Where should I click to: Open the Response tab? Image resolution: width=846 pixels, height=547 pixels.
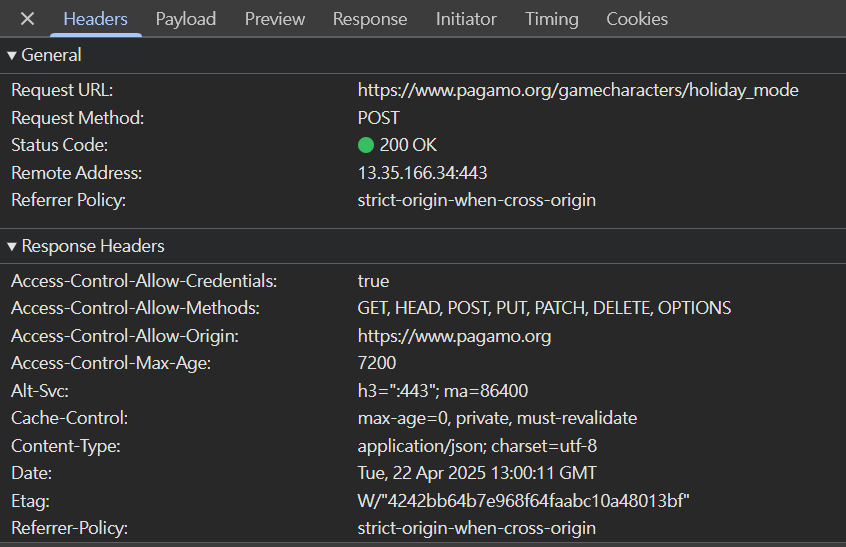pos(370,19)
